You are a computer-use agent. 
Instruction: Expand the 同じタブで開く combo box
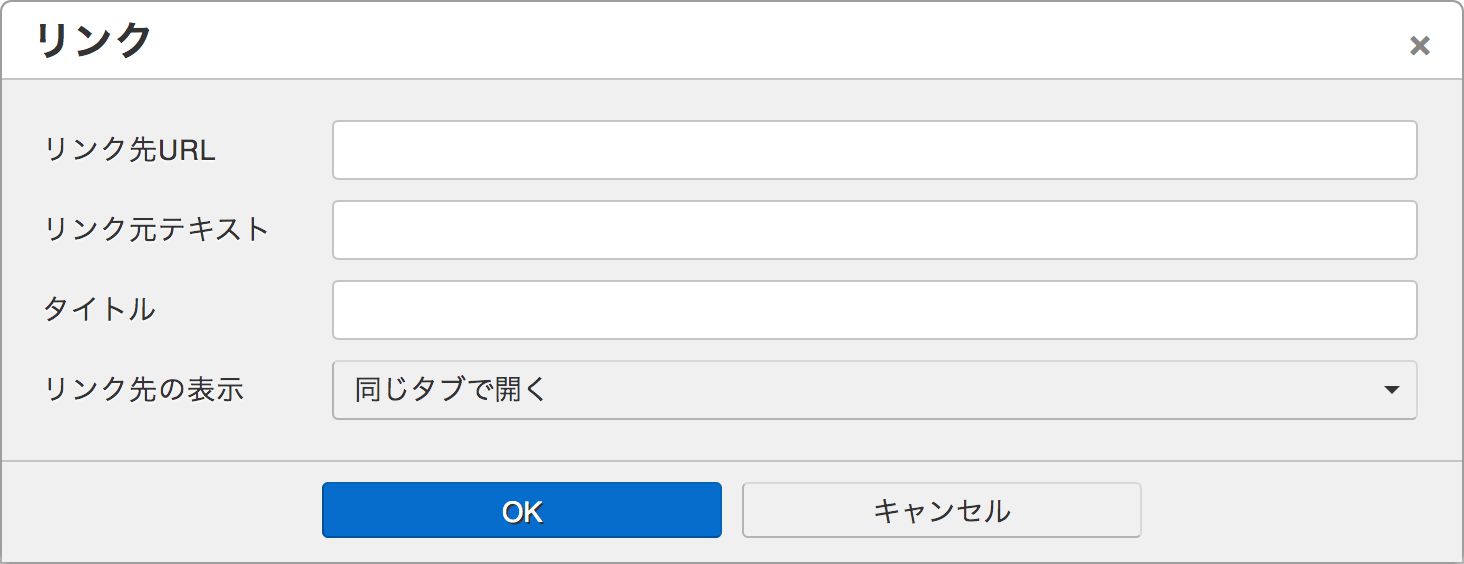click(875, 390)
